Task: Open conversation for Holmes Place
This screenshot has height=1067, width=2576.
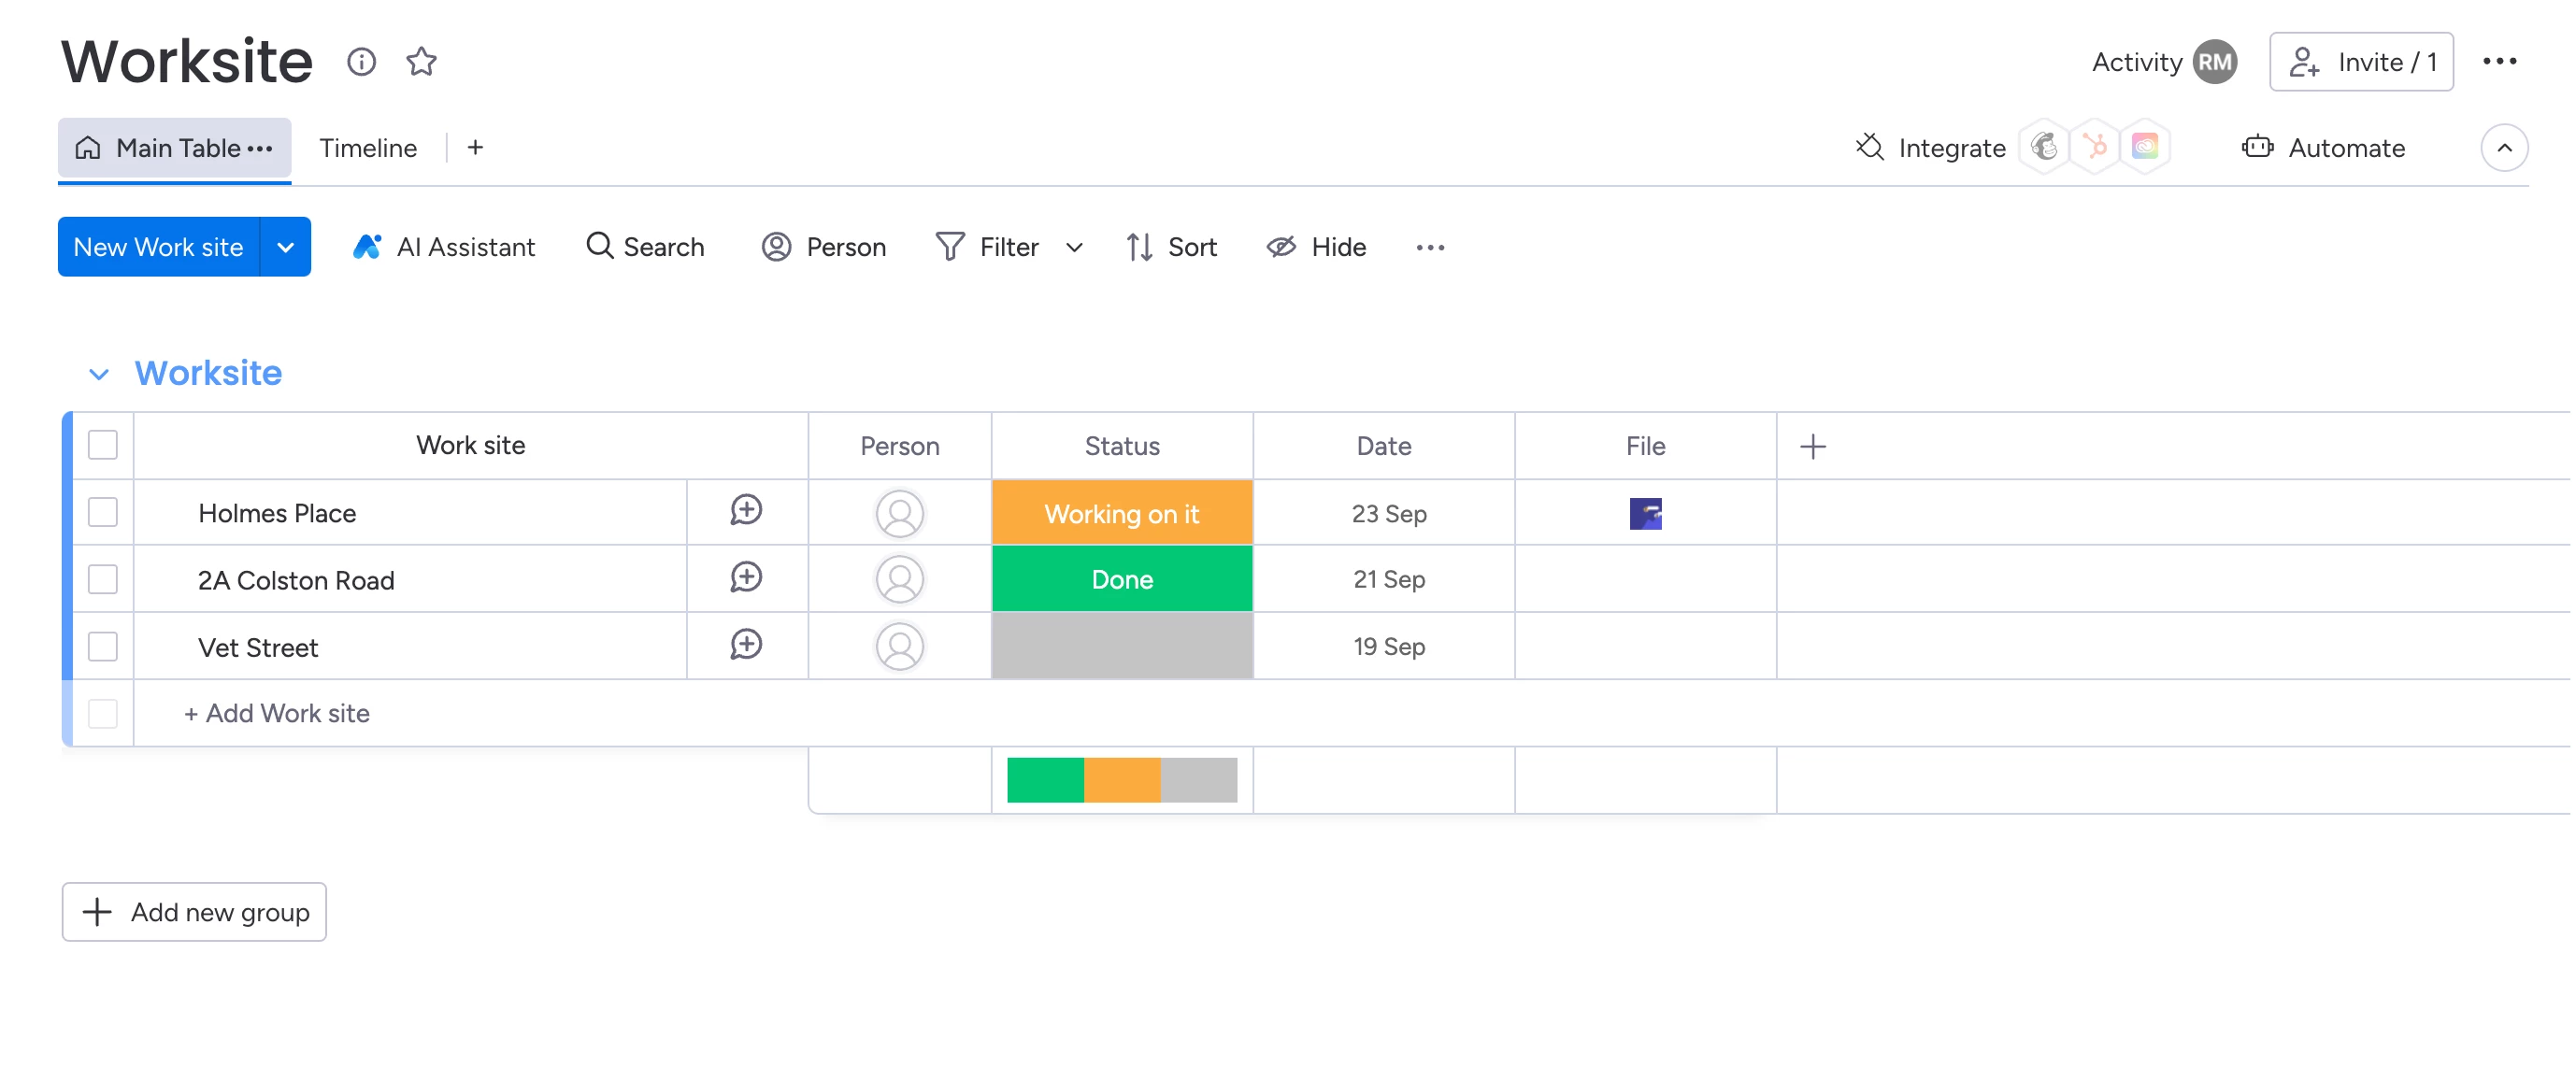Action: point(746,511)
